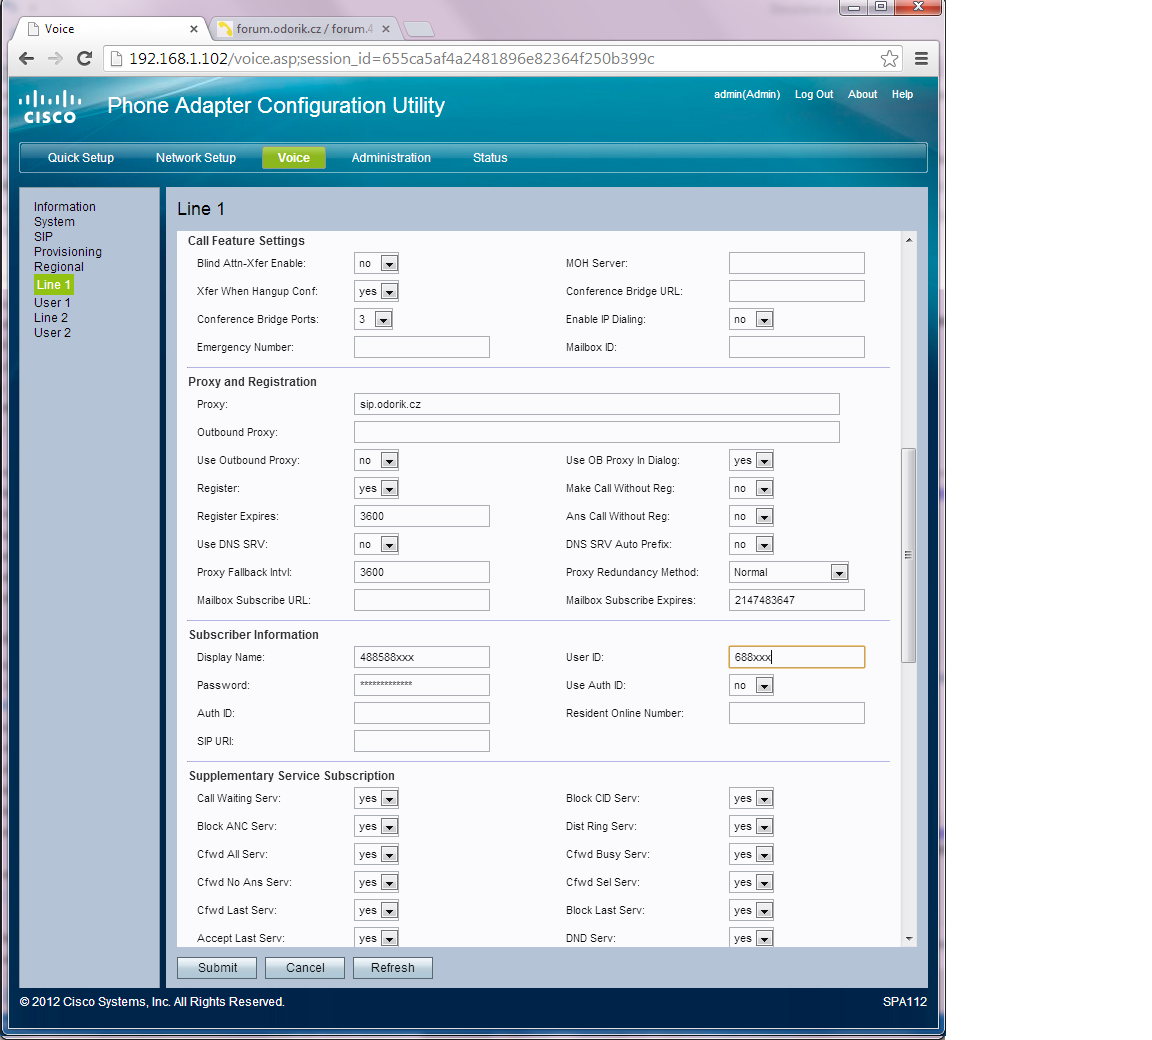This screenshot has width=1152, height=1040.
Task: Toggle the Use DNS SRV selector
Action: 376,545
